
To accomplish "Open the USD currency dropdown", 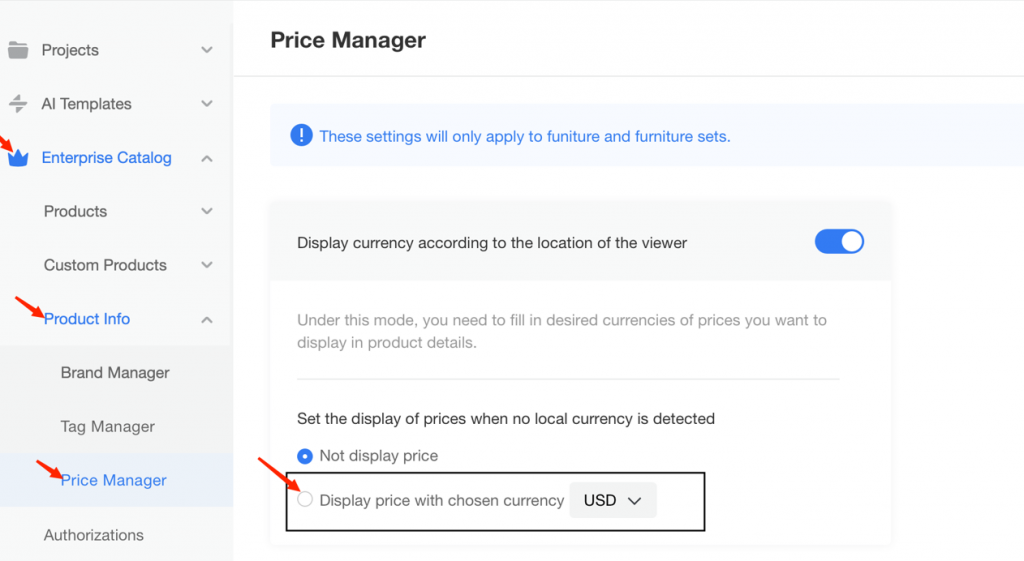I will tap(612, 500).
